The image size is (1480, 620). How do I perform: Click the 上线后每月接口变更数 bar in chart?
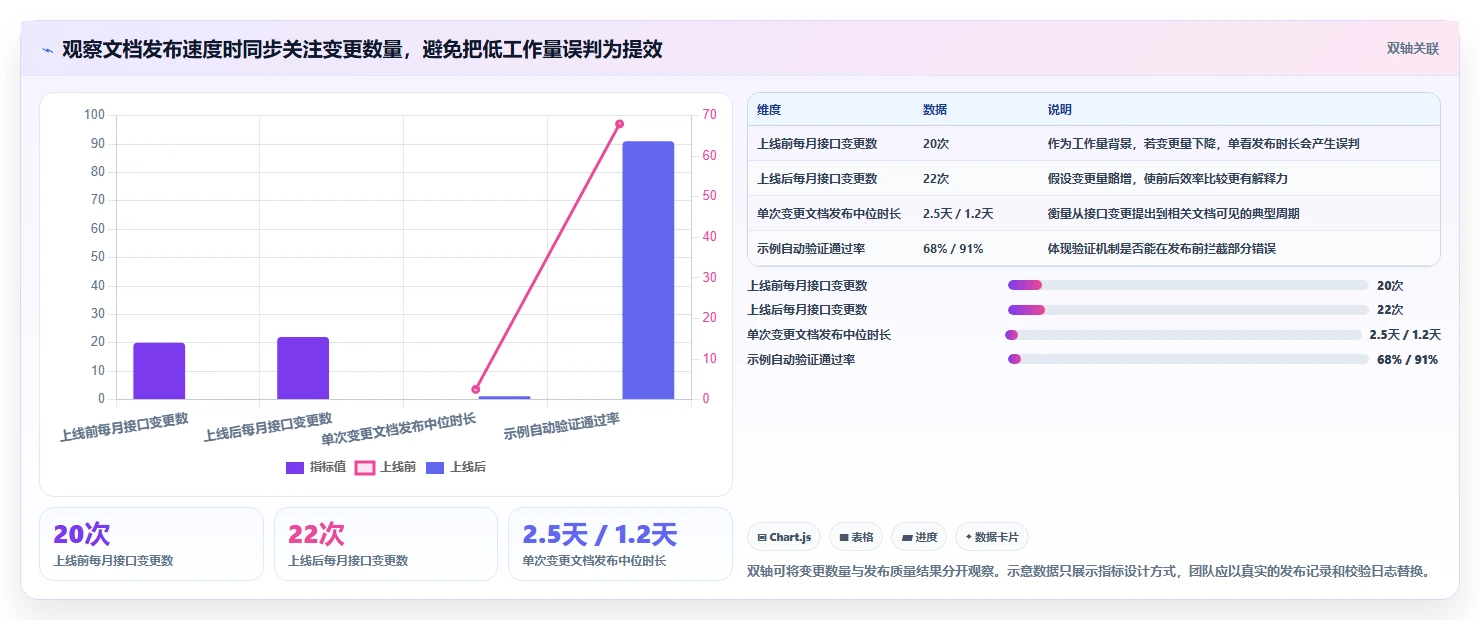coord(303,368)
